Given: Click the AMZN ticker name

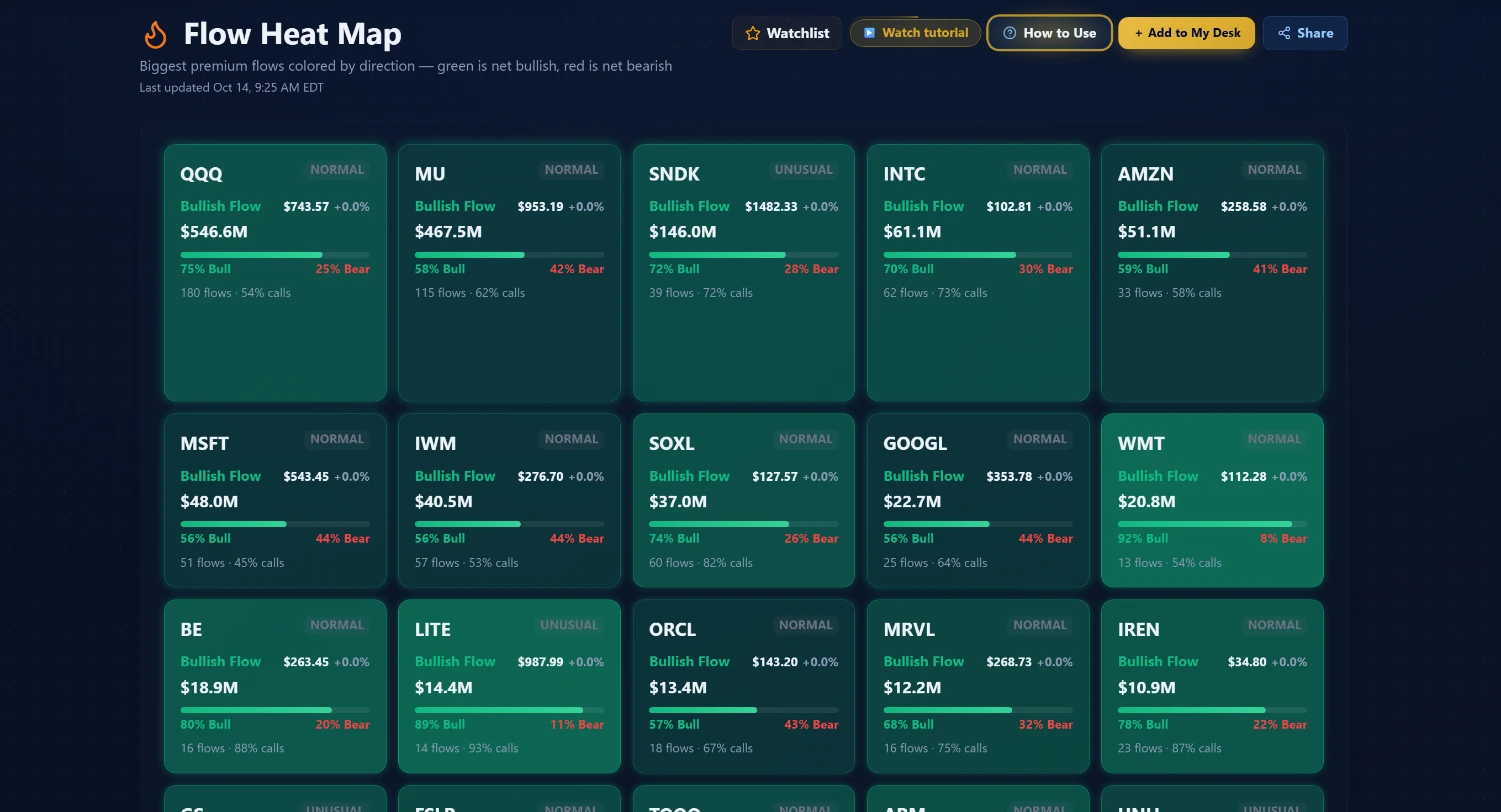Looking at the screenshot, I should (x=1146, y=174).
